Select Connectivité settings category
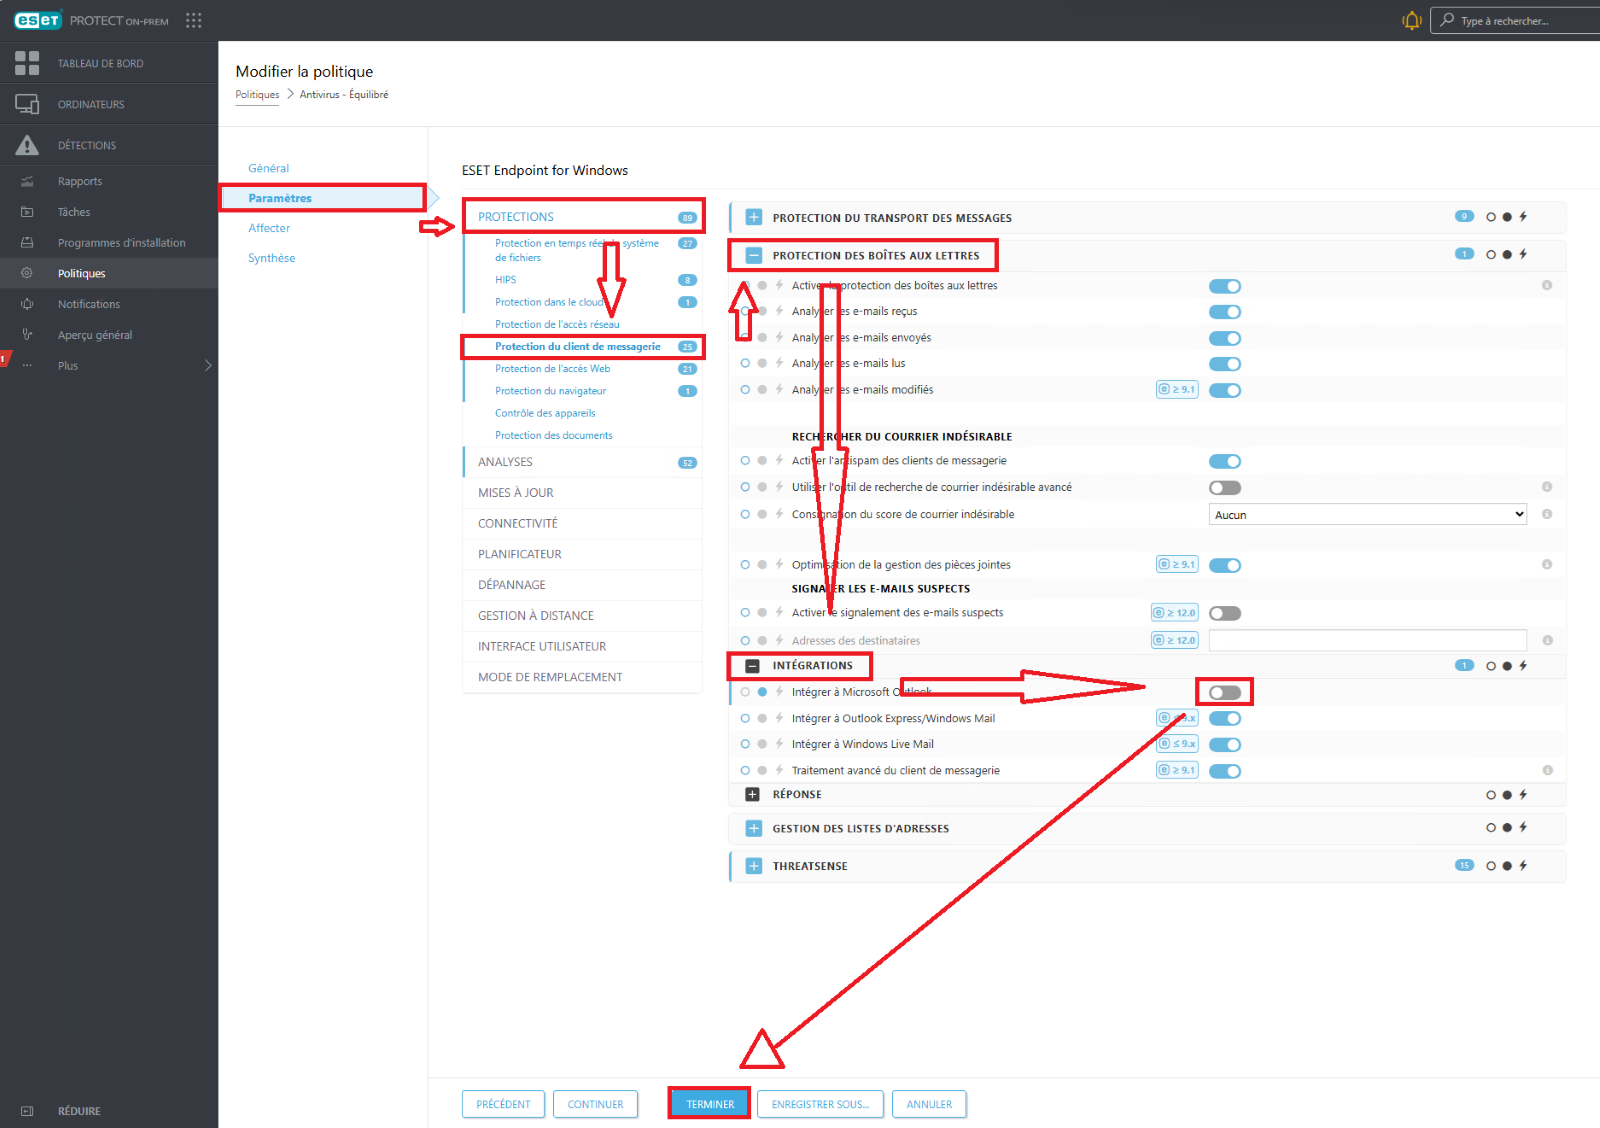Screen dimensions: 1600x1128 coord(583,524)
